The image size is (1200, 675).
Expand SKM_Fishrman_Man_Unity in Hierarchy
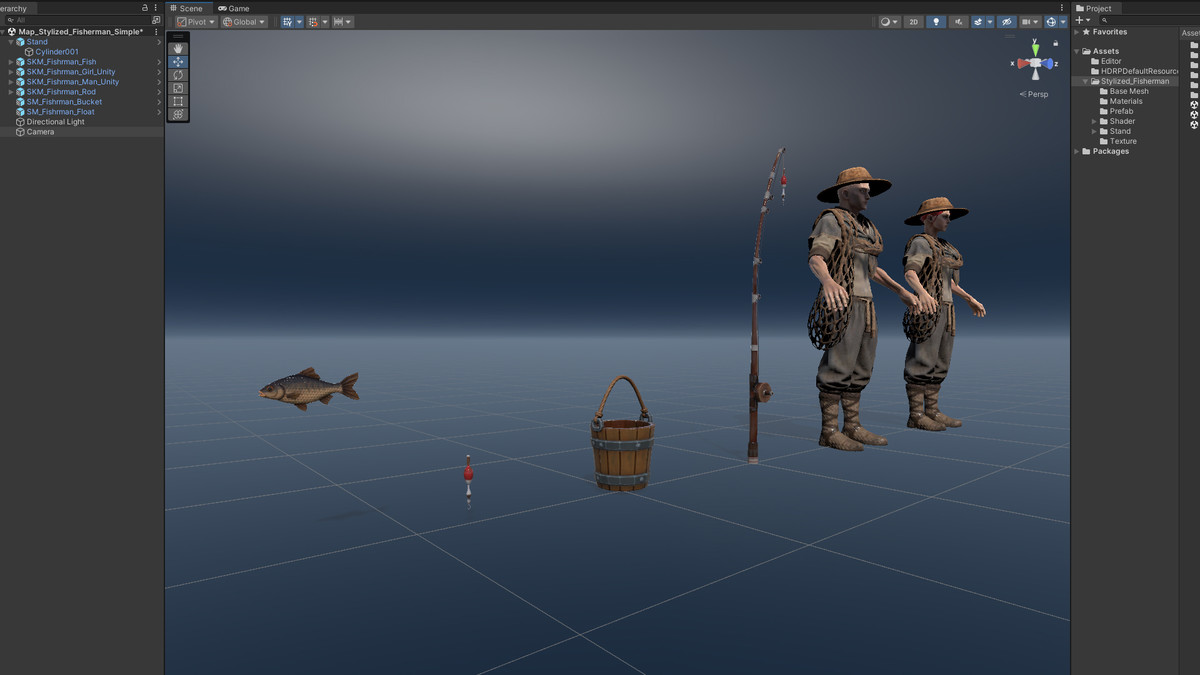click(11, 82)
